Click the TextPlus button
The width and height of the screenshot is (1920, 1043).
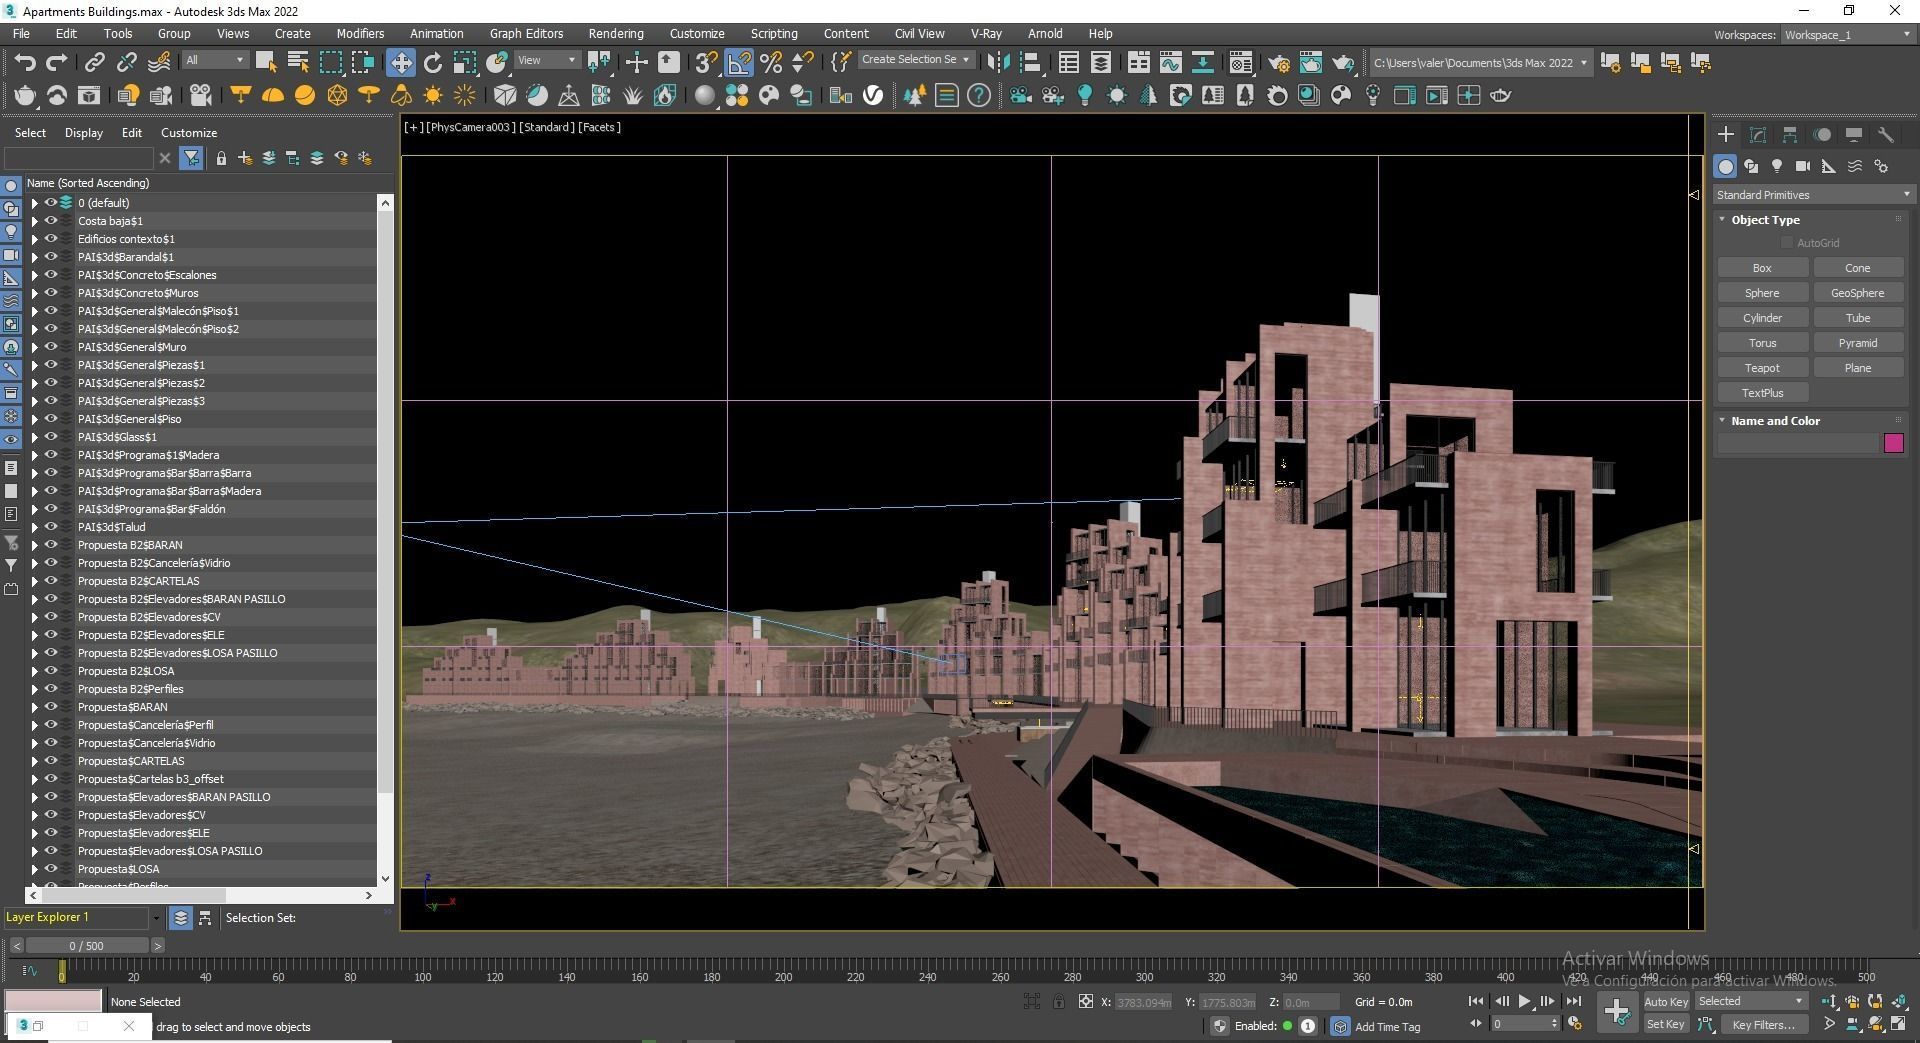(1762, 393)
